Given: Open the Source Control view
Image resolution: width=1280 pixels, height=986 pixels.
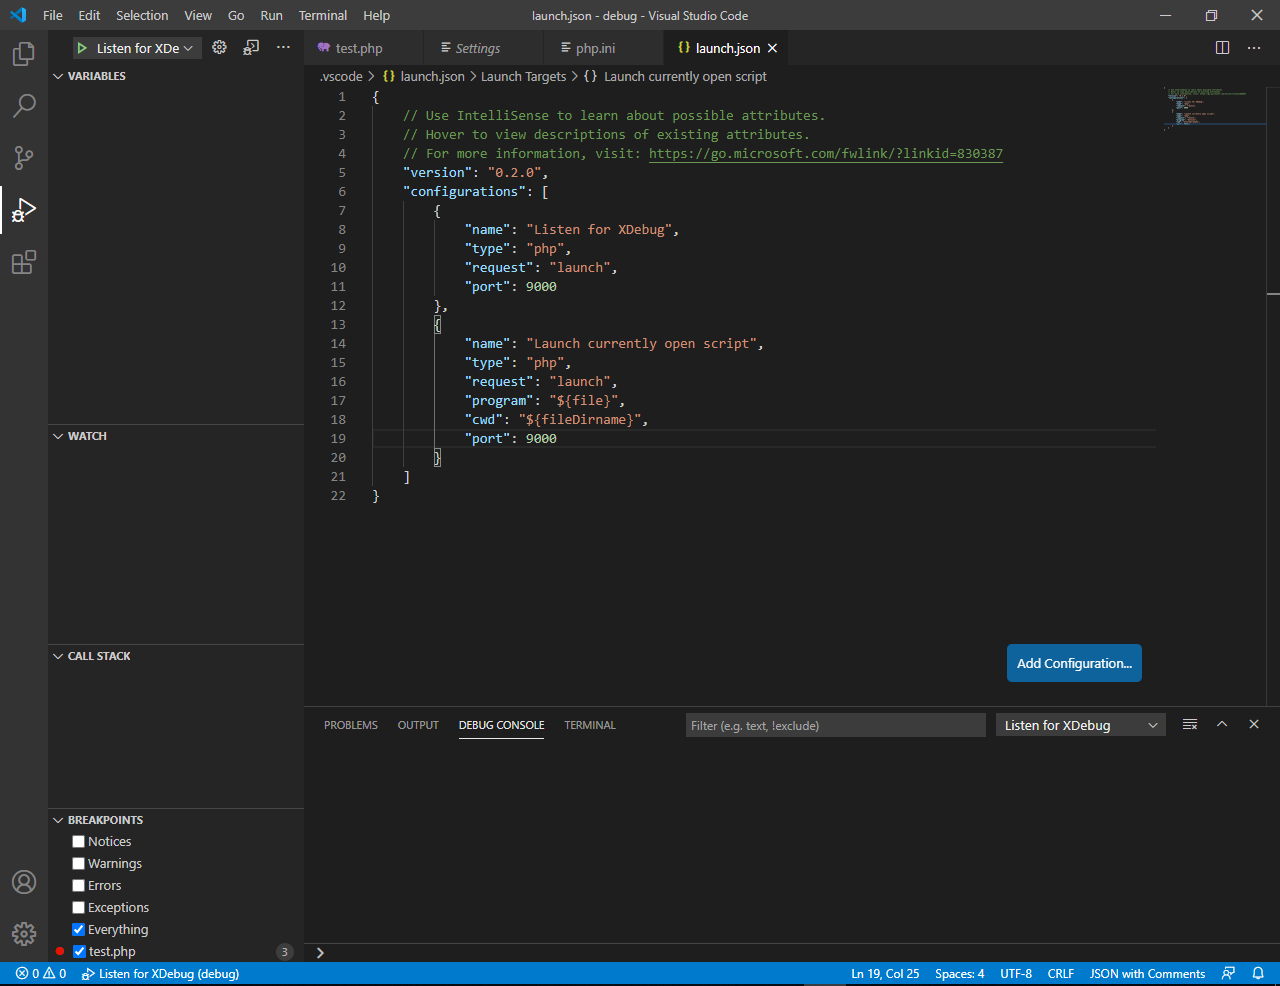Looking at the screenshot, I should pyautogui.click(x=24, y=158).
